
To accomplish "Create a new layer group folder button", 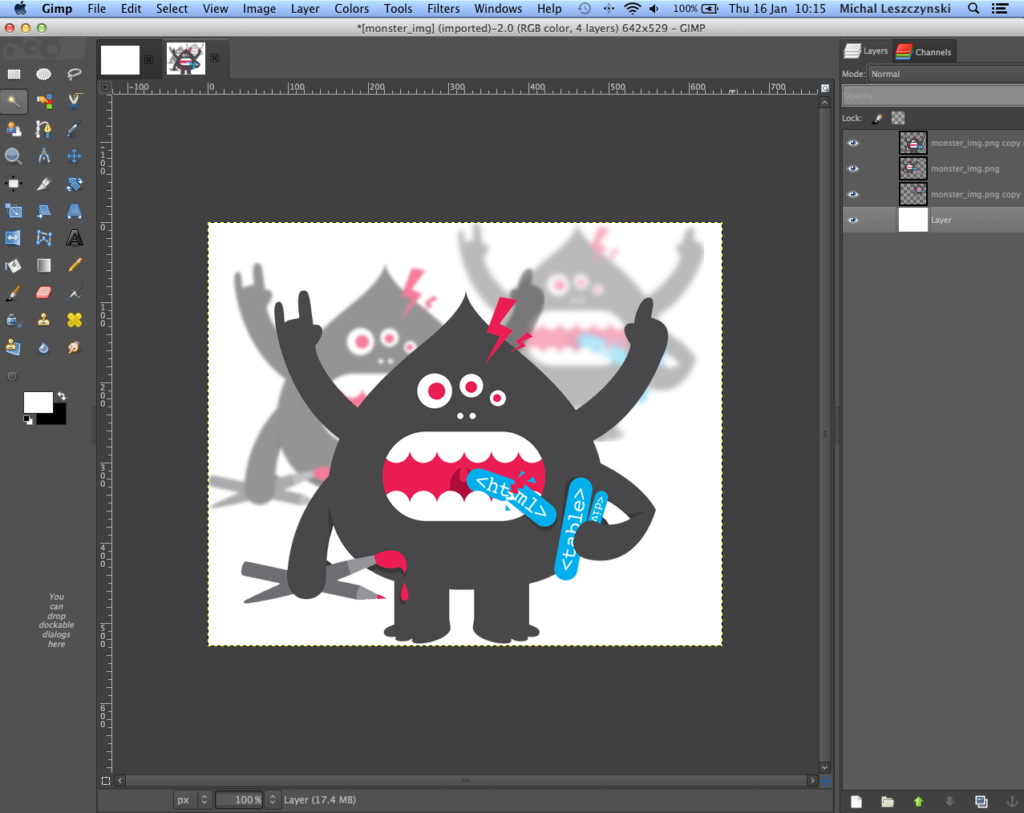I will 887,801.
